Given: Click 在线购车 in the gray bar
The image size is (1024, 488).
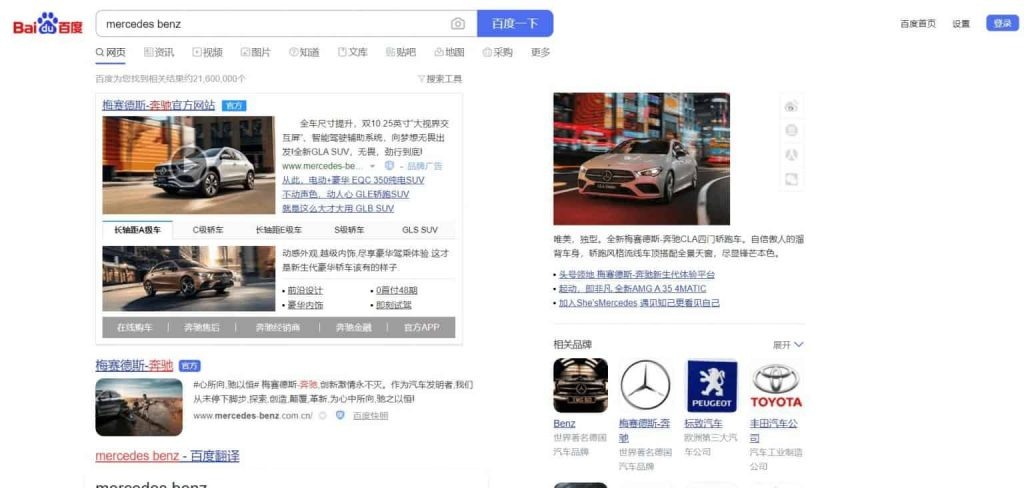Looking at the screenshot, I should point(135,327).
